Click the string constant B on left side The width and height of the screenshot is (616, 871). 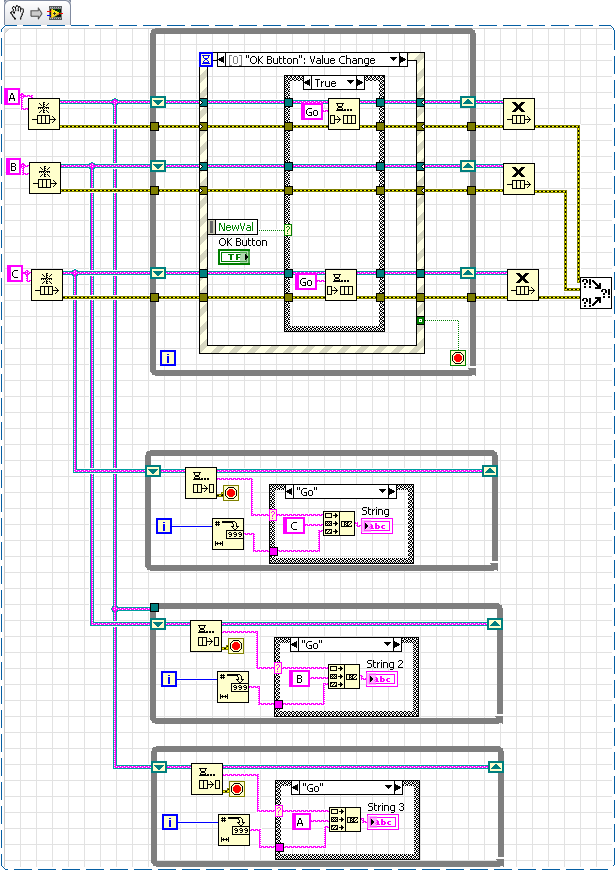tap(13, 166)
